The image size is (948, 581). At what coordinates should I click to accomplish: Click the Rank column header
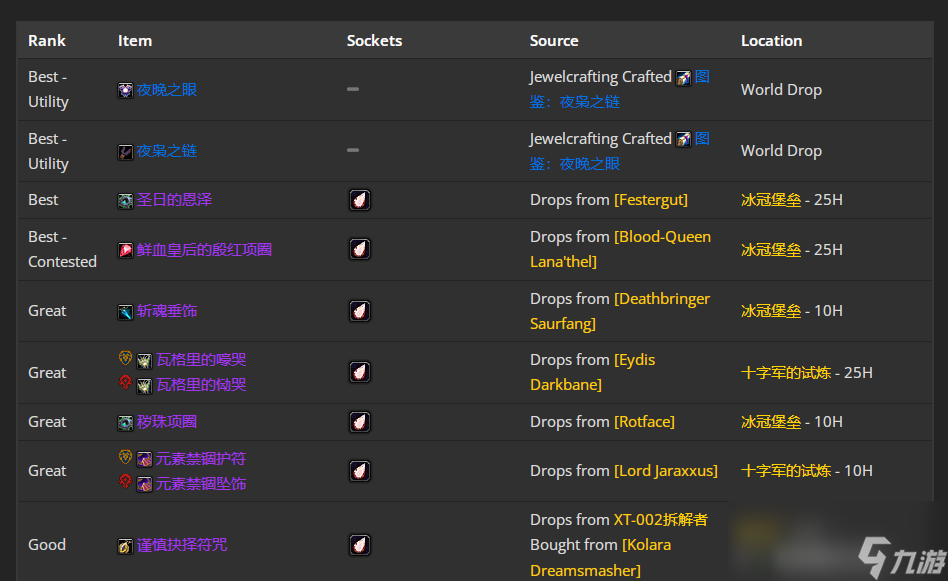click(47, 41)
